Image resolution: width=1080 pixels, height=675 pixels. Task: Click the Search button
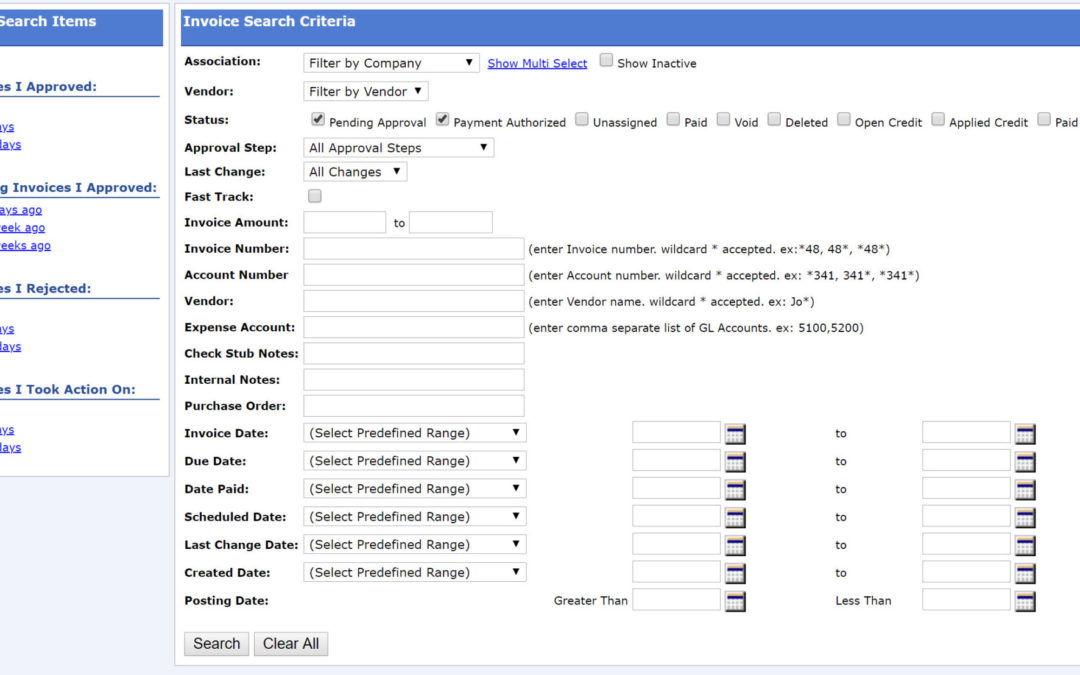(x=216, y=644)
